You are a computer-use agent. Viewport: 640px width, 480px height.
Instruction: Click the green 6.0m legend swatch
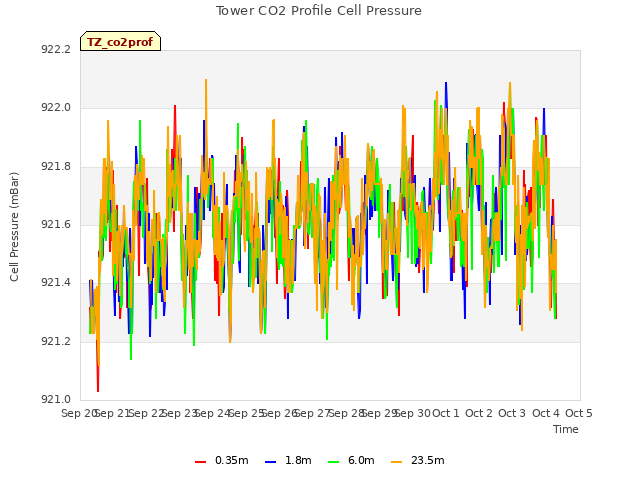coord(333,462)
